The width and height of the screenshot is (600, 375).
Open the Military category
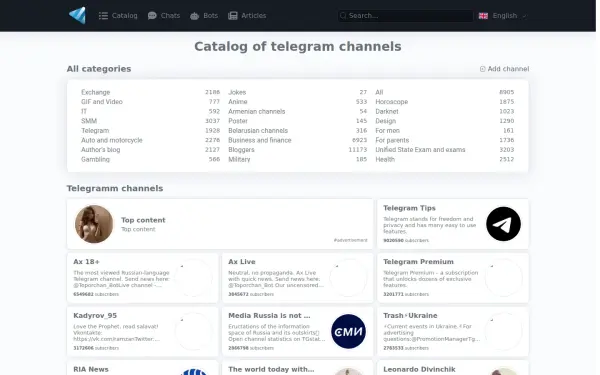click(x=239, y=159)
